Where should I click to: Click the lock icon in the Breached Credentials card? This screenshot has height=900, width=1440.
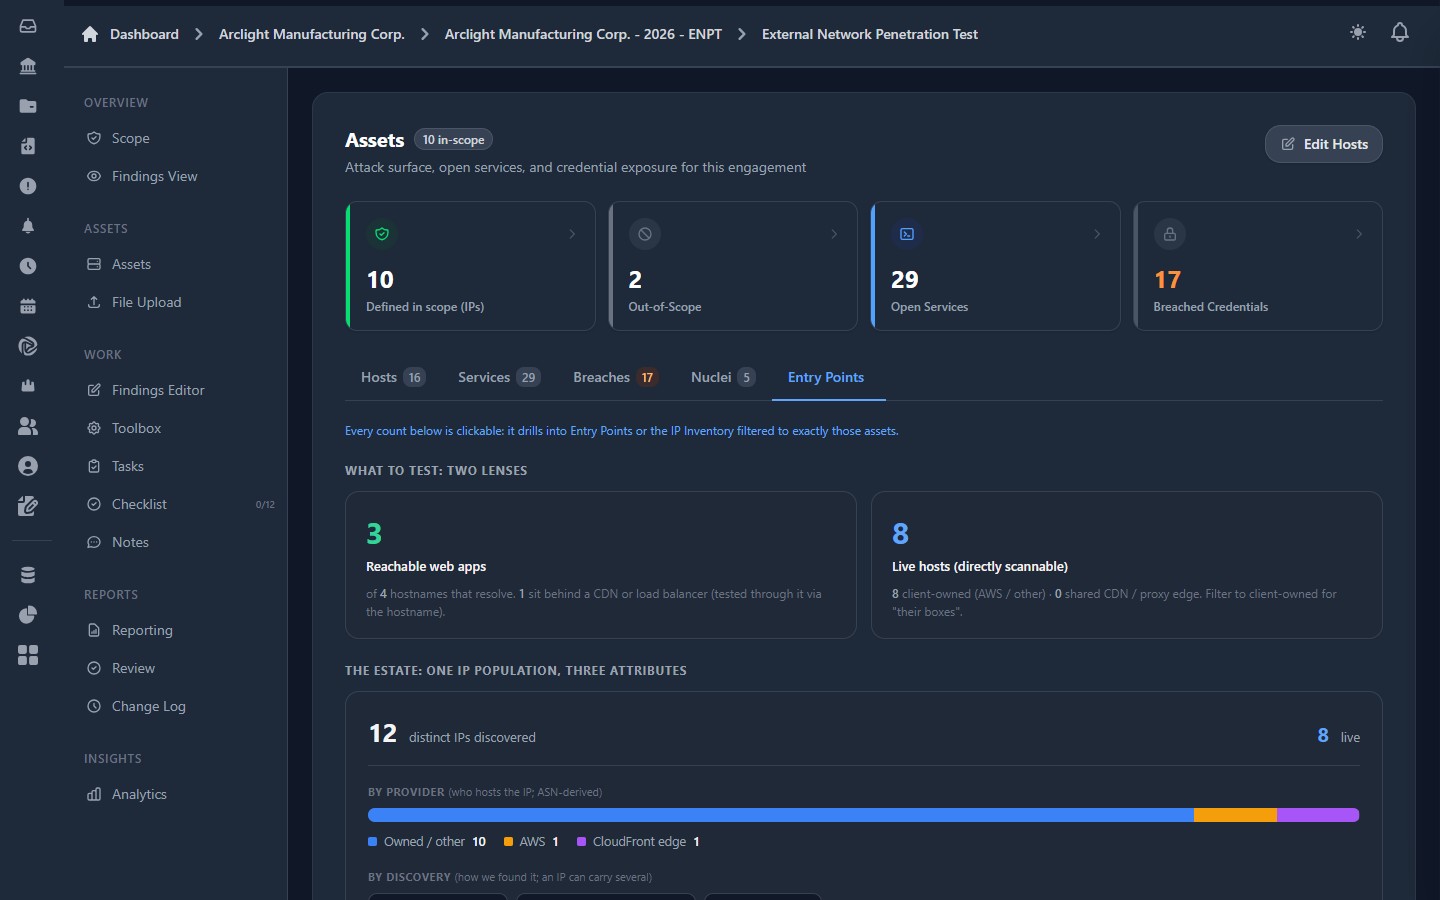coord(1170,234)
